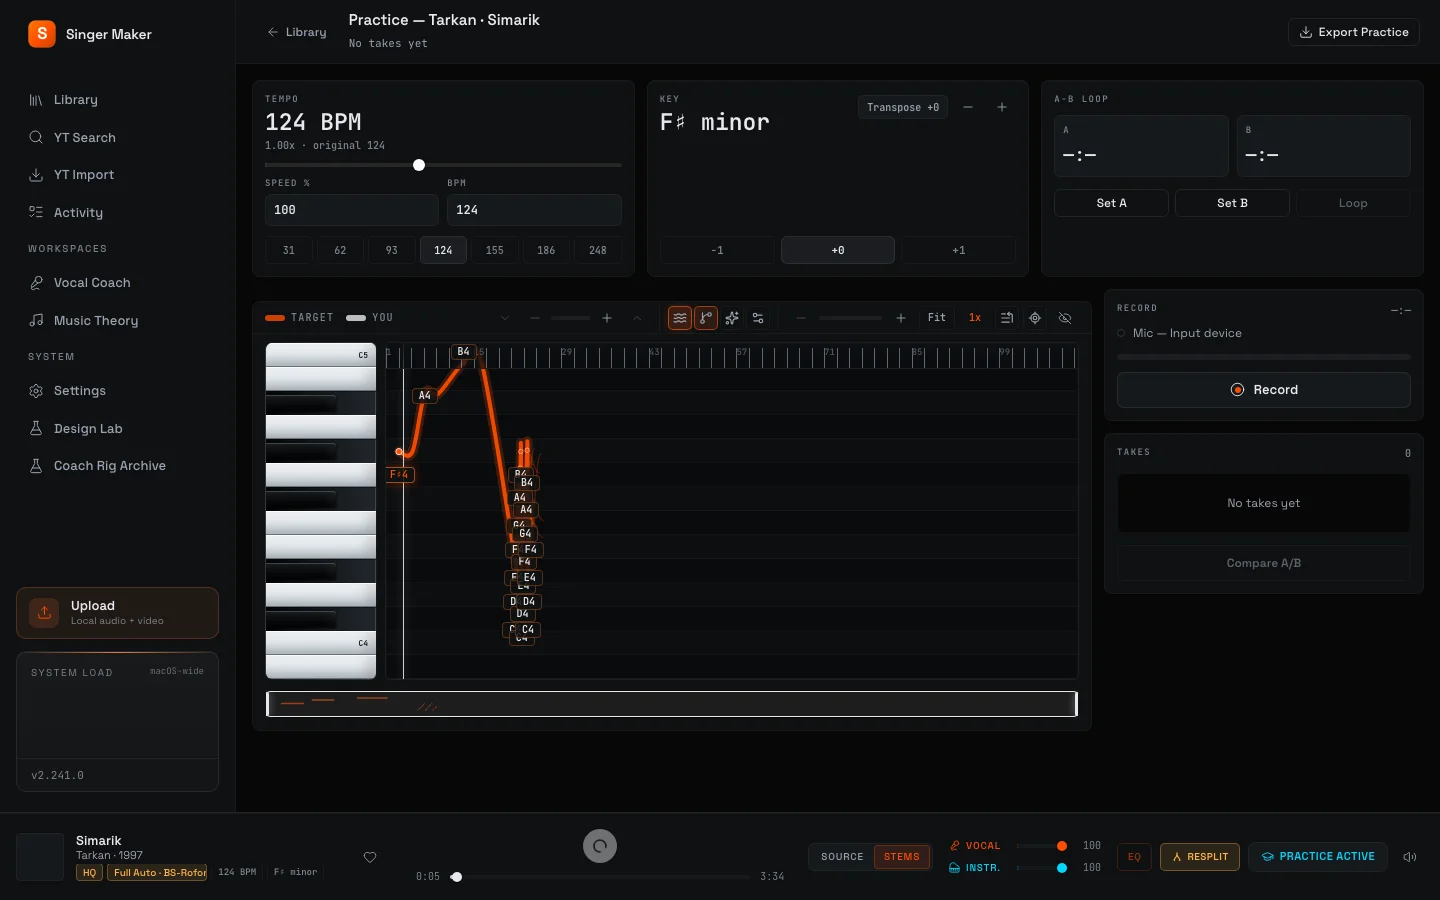Toggle the branch curve icon in pitch toolbar
Viewport: 1440px width, 900px height.
point(706,318)
